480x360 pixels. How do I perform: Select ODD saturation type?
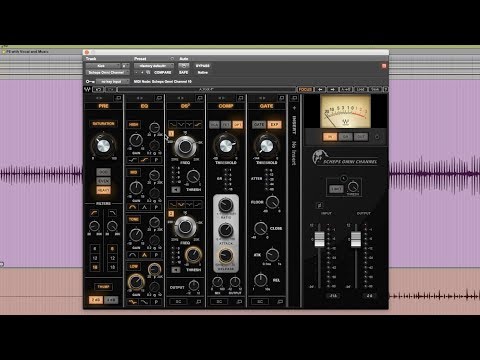pyautogui.click(x=103, y=172)
